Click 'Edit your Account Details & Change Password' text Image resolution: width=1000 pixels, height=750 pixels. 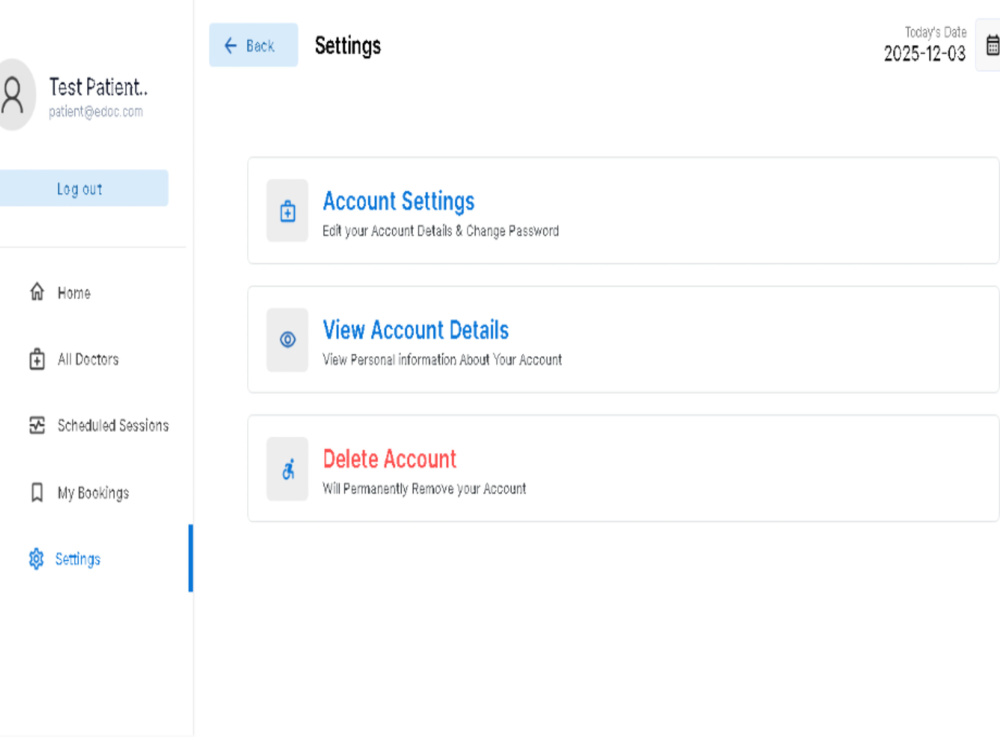pyautogui.click(x=441, y=231)
